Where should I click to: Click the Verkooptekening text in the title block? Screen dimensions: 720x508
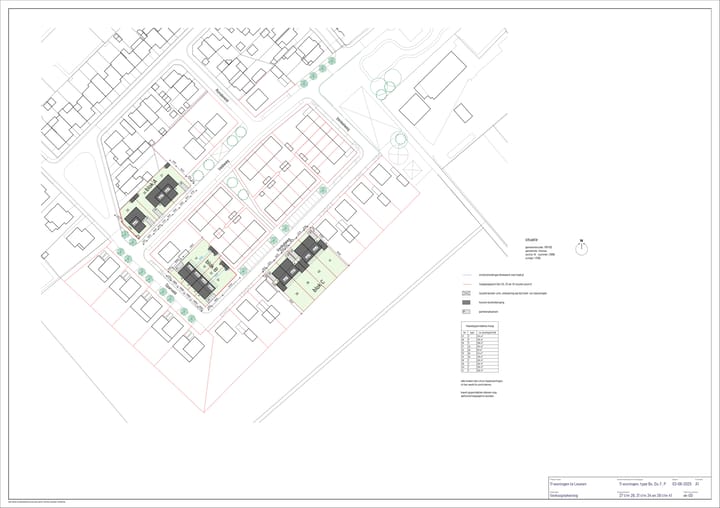[x=565, y=494]
